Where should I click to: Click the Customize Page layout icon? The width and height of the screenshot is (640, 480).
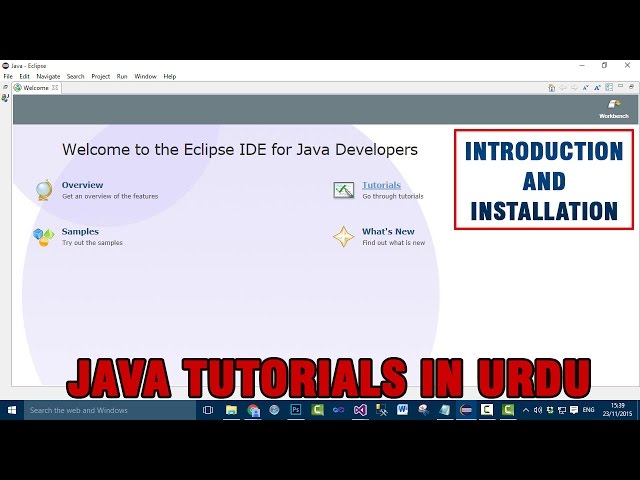coord(609,87)
